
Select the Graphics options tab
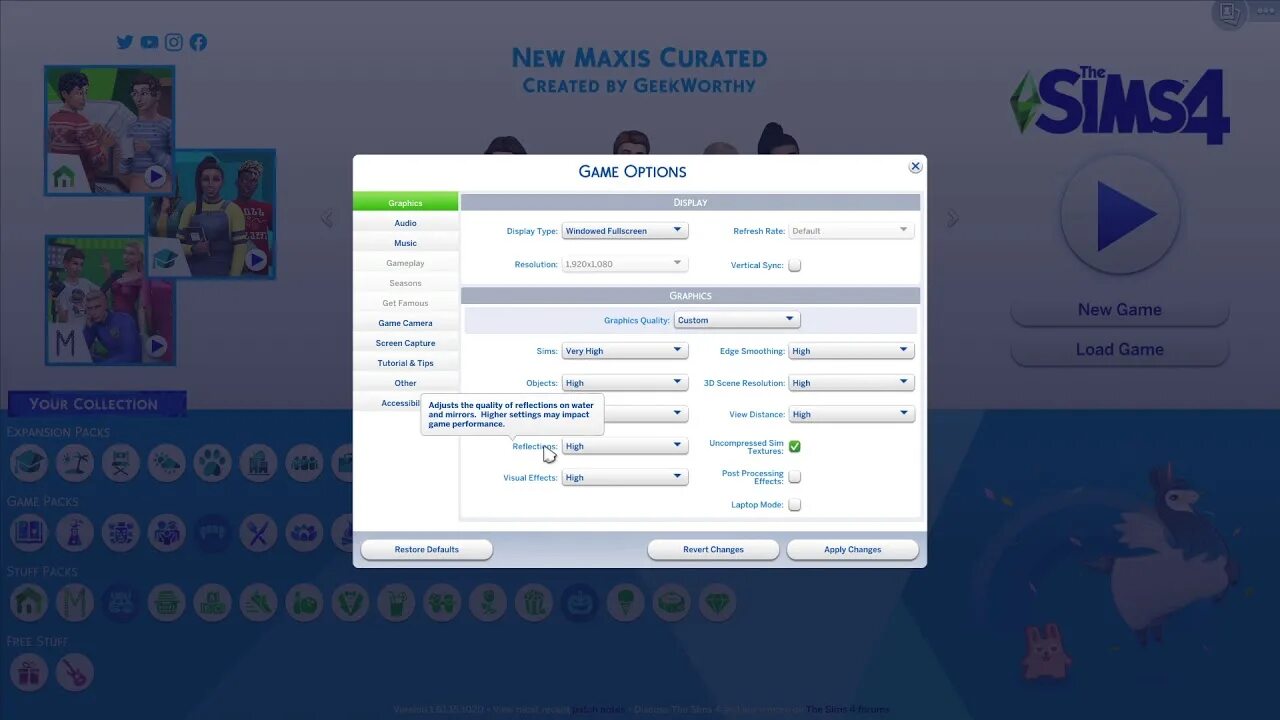click(x=405, y=202)
